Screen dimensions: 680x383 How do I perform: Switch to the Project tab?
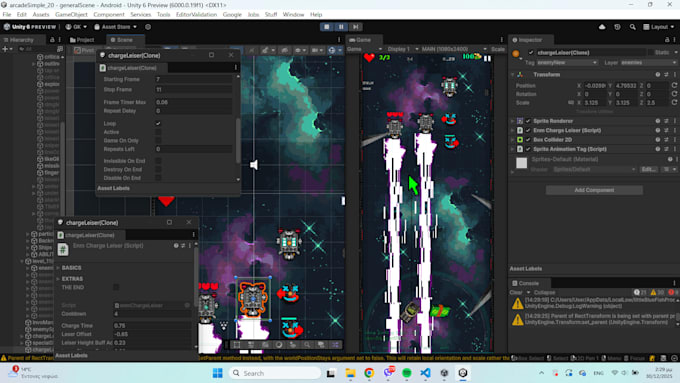pyautogui.click(x=82, y=40)
